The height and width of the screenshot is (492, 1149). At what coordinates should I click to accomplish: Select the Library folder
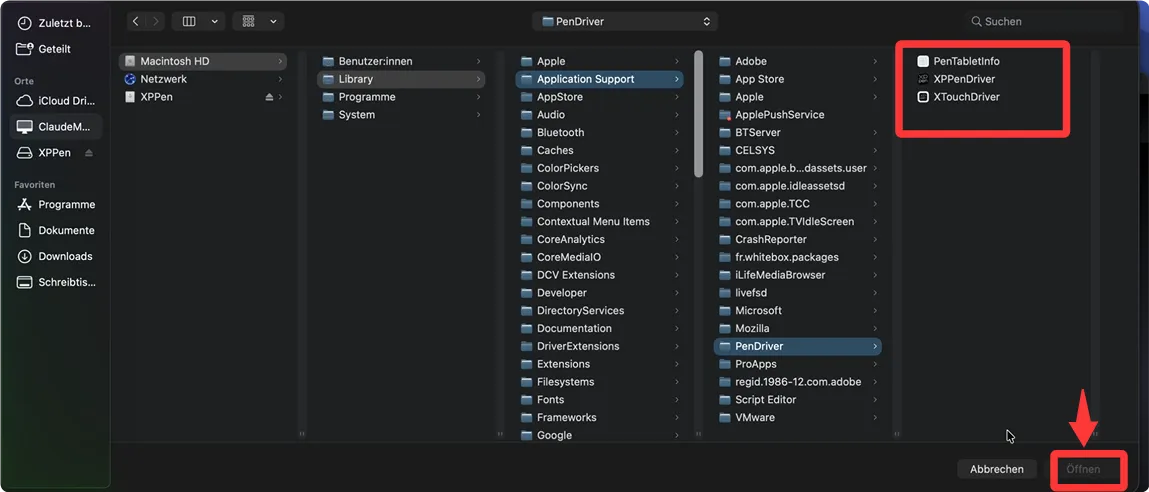point(401,78)
